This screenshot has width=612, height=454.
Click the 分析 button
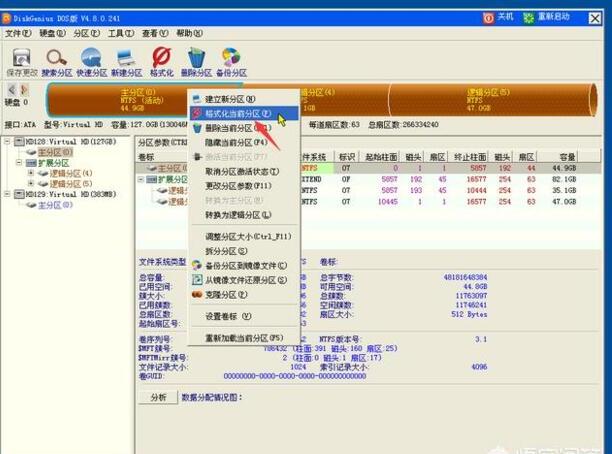pos(158,397)
